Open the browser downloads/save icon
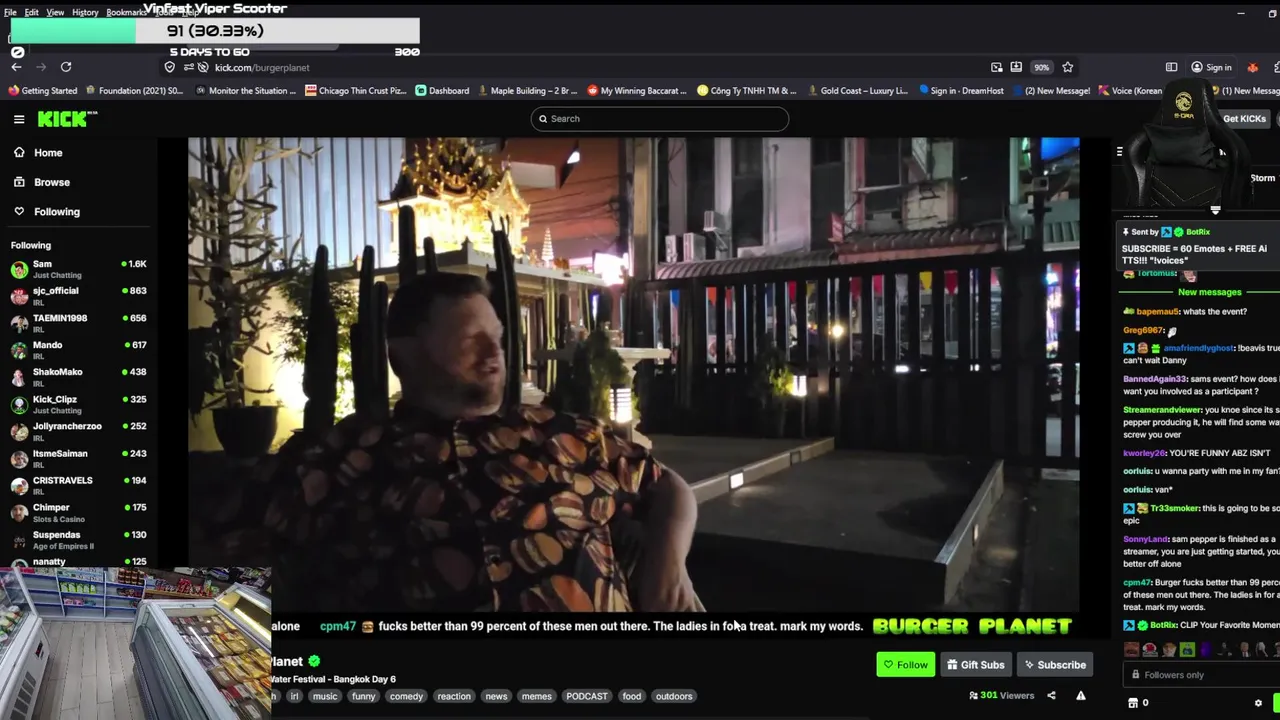The image size is (1280, 720). (1016, 67)
